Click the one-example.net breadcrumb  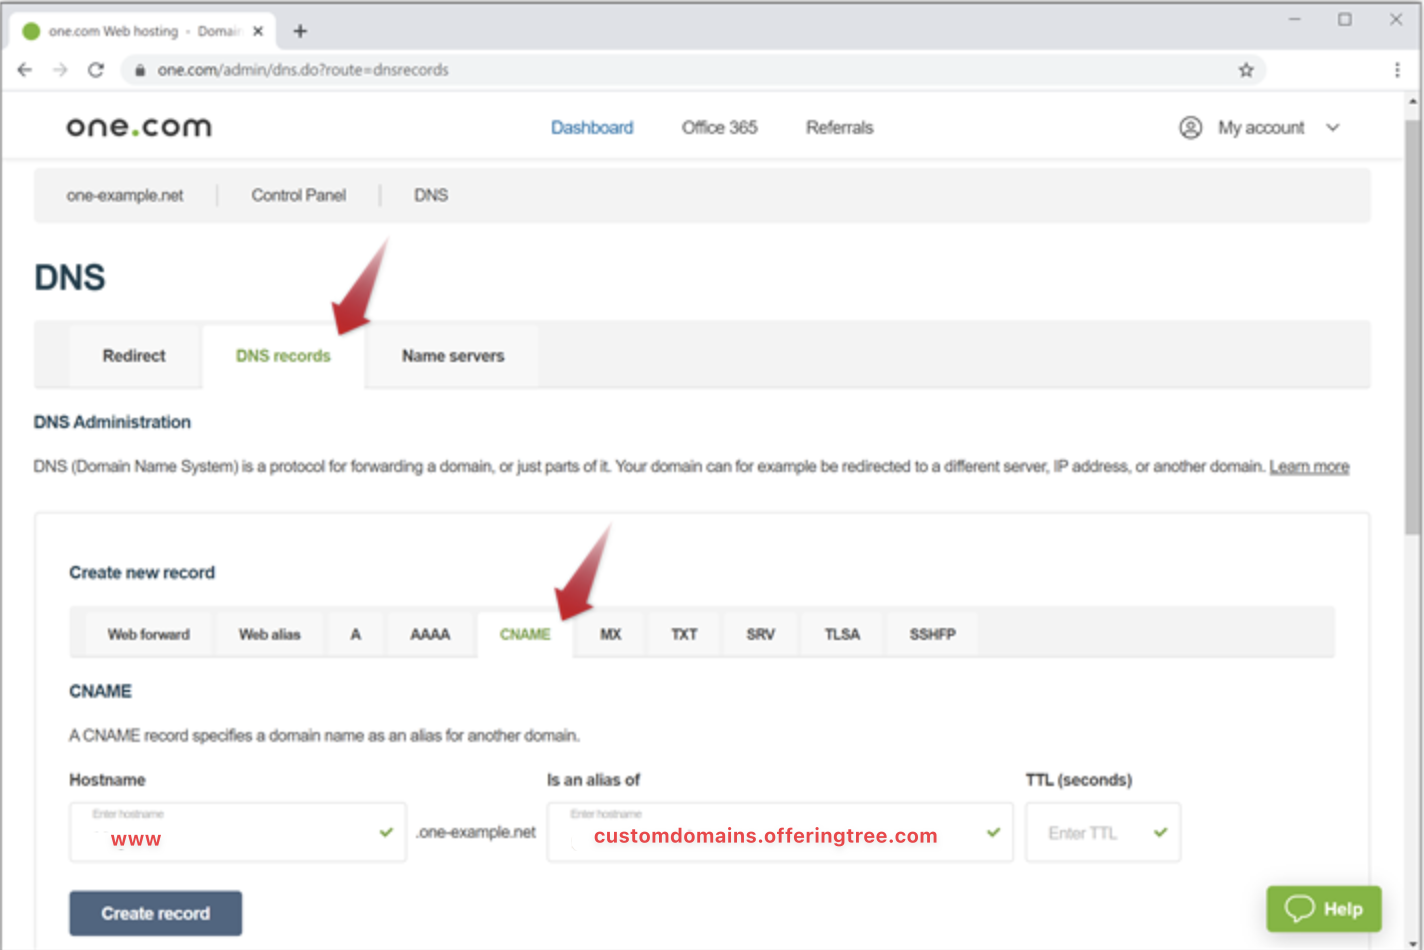(125, 195)
